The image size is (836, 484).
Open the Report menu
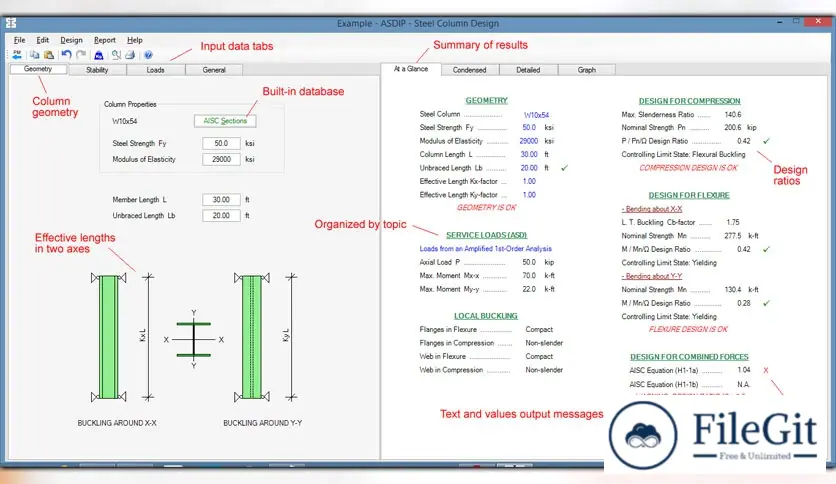click(104, 40)
